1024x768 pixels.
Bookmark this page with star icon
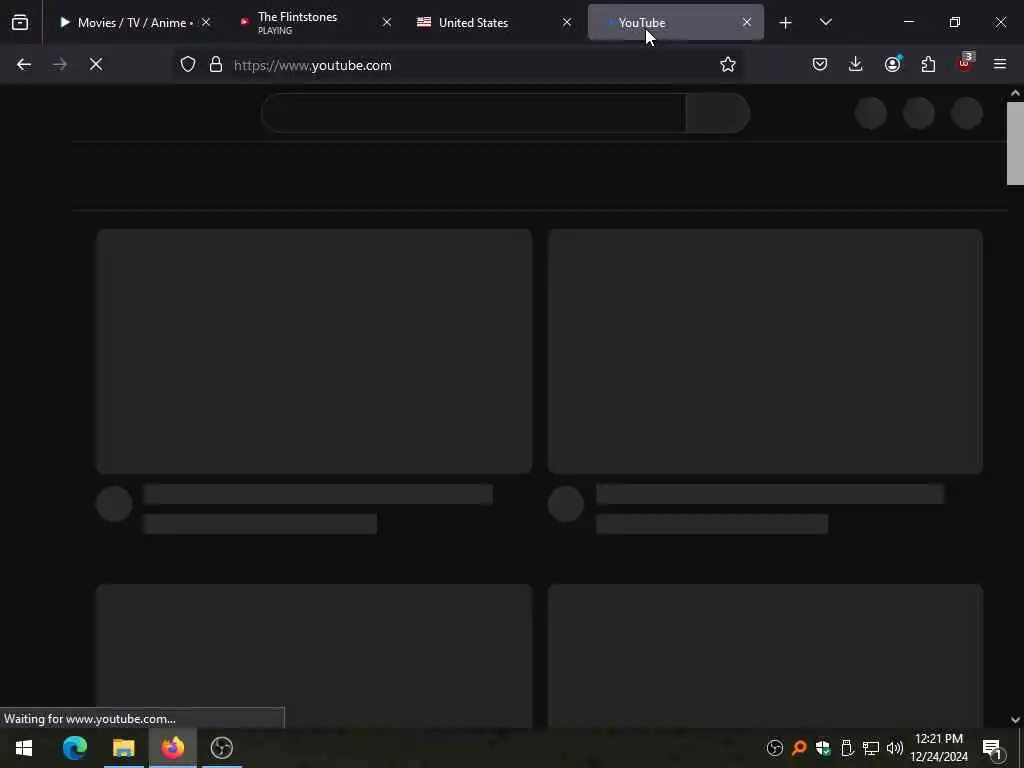[728, 64]
